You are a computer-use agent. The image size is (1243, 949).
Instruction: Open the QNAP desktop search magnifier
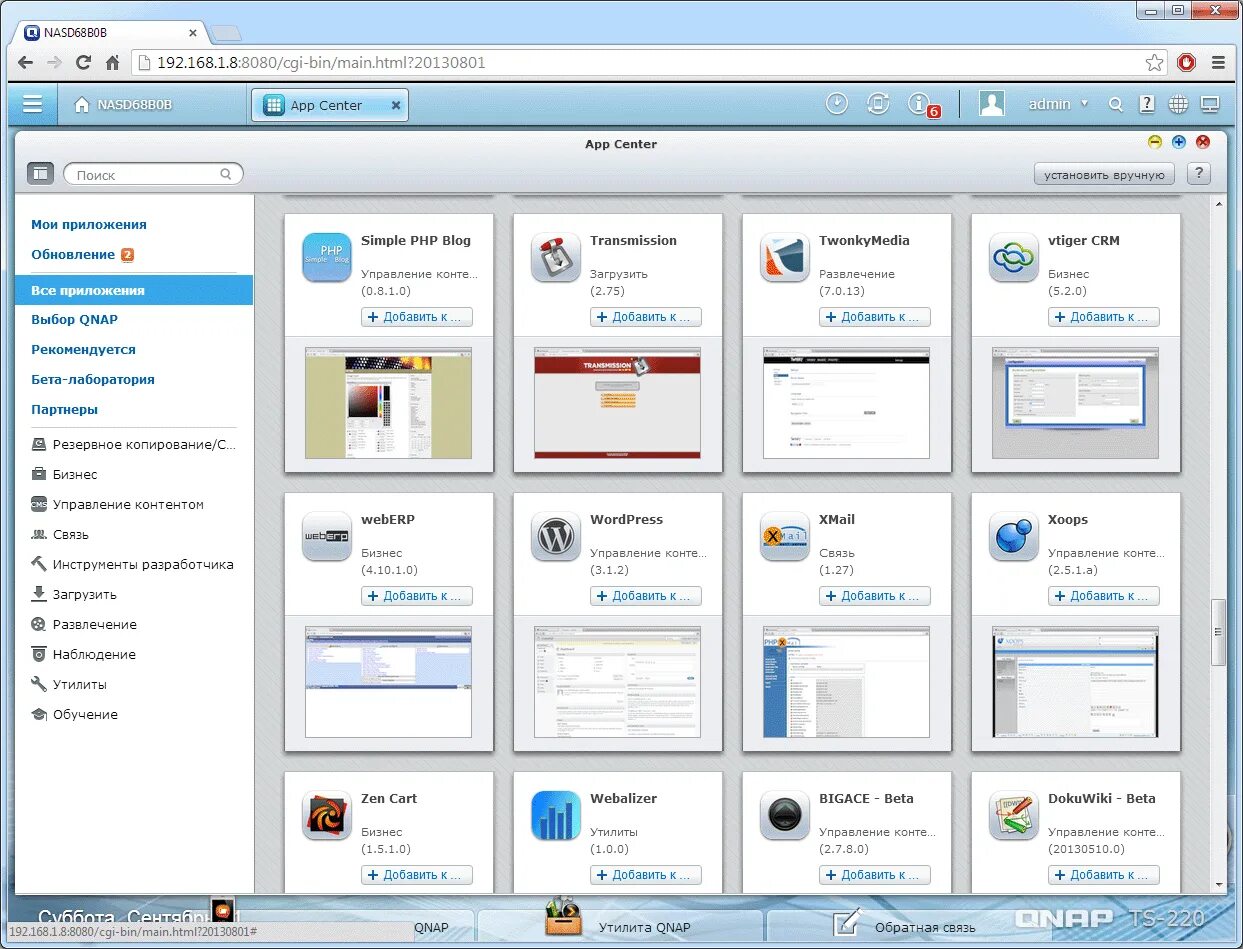pos(1116,104)
